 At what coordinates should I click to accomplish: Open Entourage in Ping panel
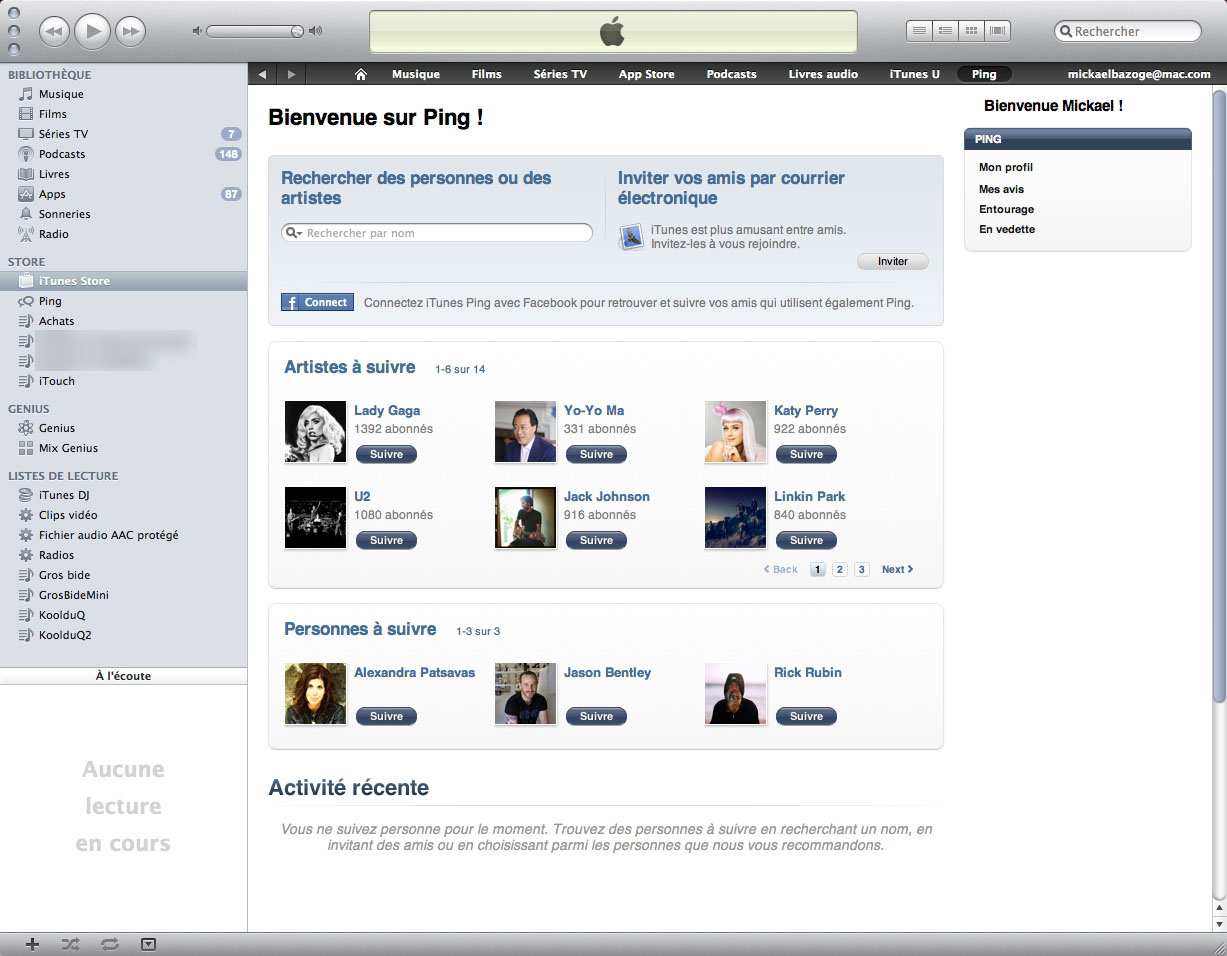coord(1006,209)
